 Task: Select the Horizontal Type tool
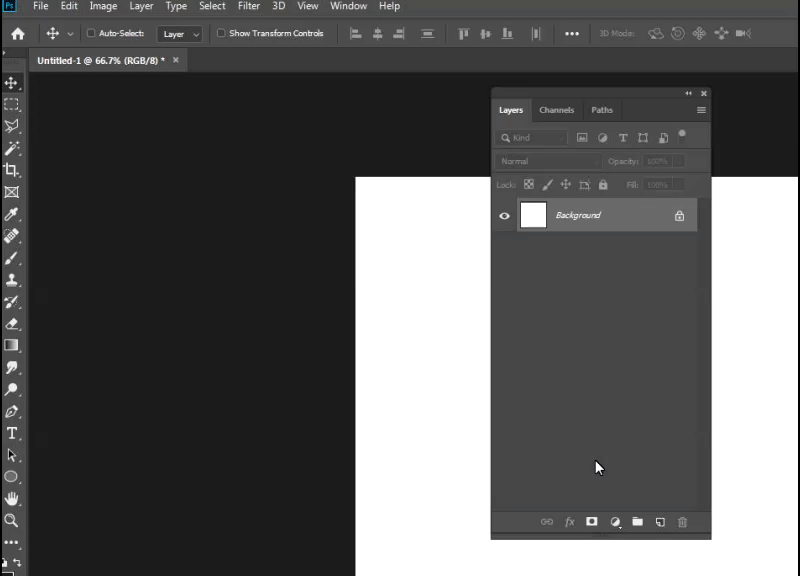coord(12,433)
